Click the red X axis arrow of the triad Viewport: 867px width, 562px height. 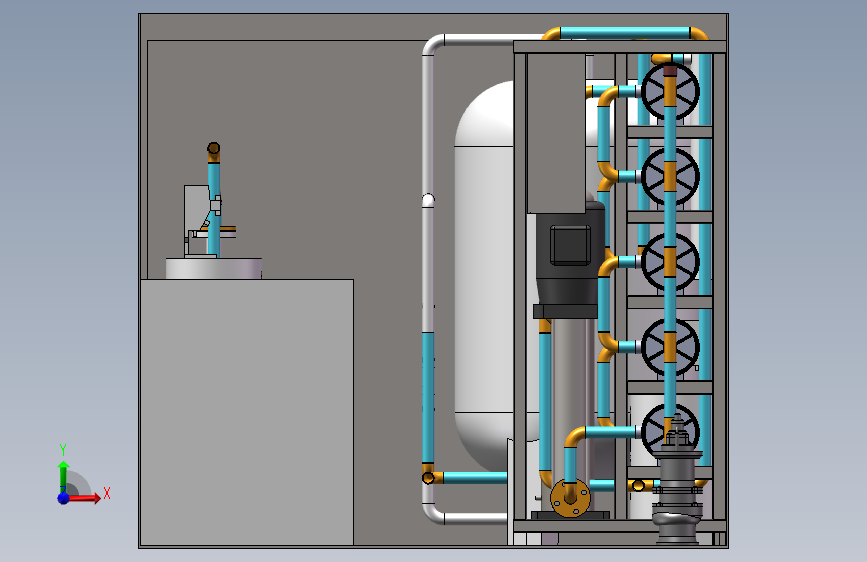(x=83, y=498)
